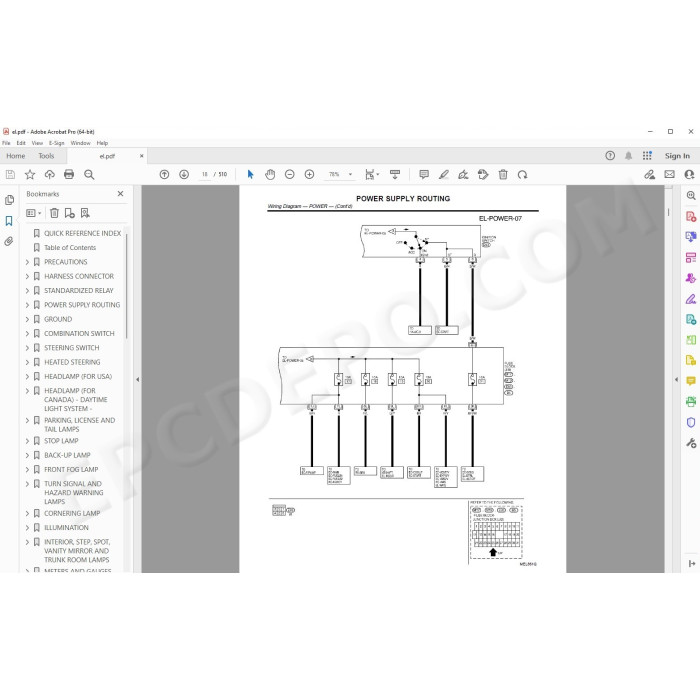Open the Attachments paperclip panel
Screen dimensions: 700x700
[x=9, y=242]
